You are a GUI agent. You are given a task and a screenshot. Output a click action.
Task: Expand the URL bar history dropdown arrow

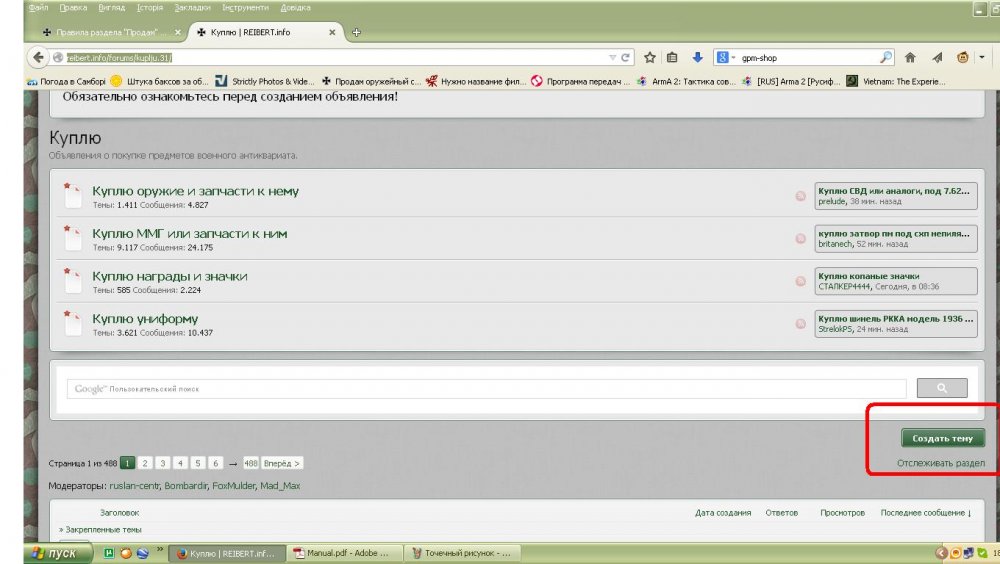(x=612, y=57)
